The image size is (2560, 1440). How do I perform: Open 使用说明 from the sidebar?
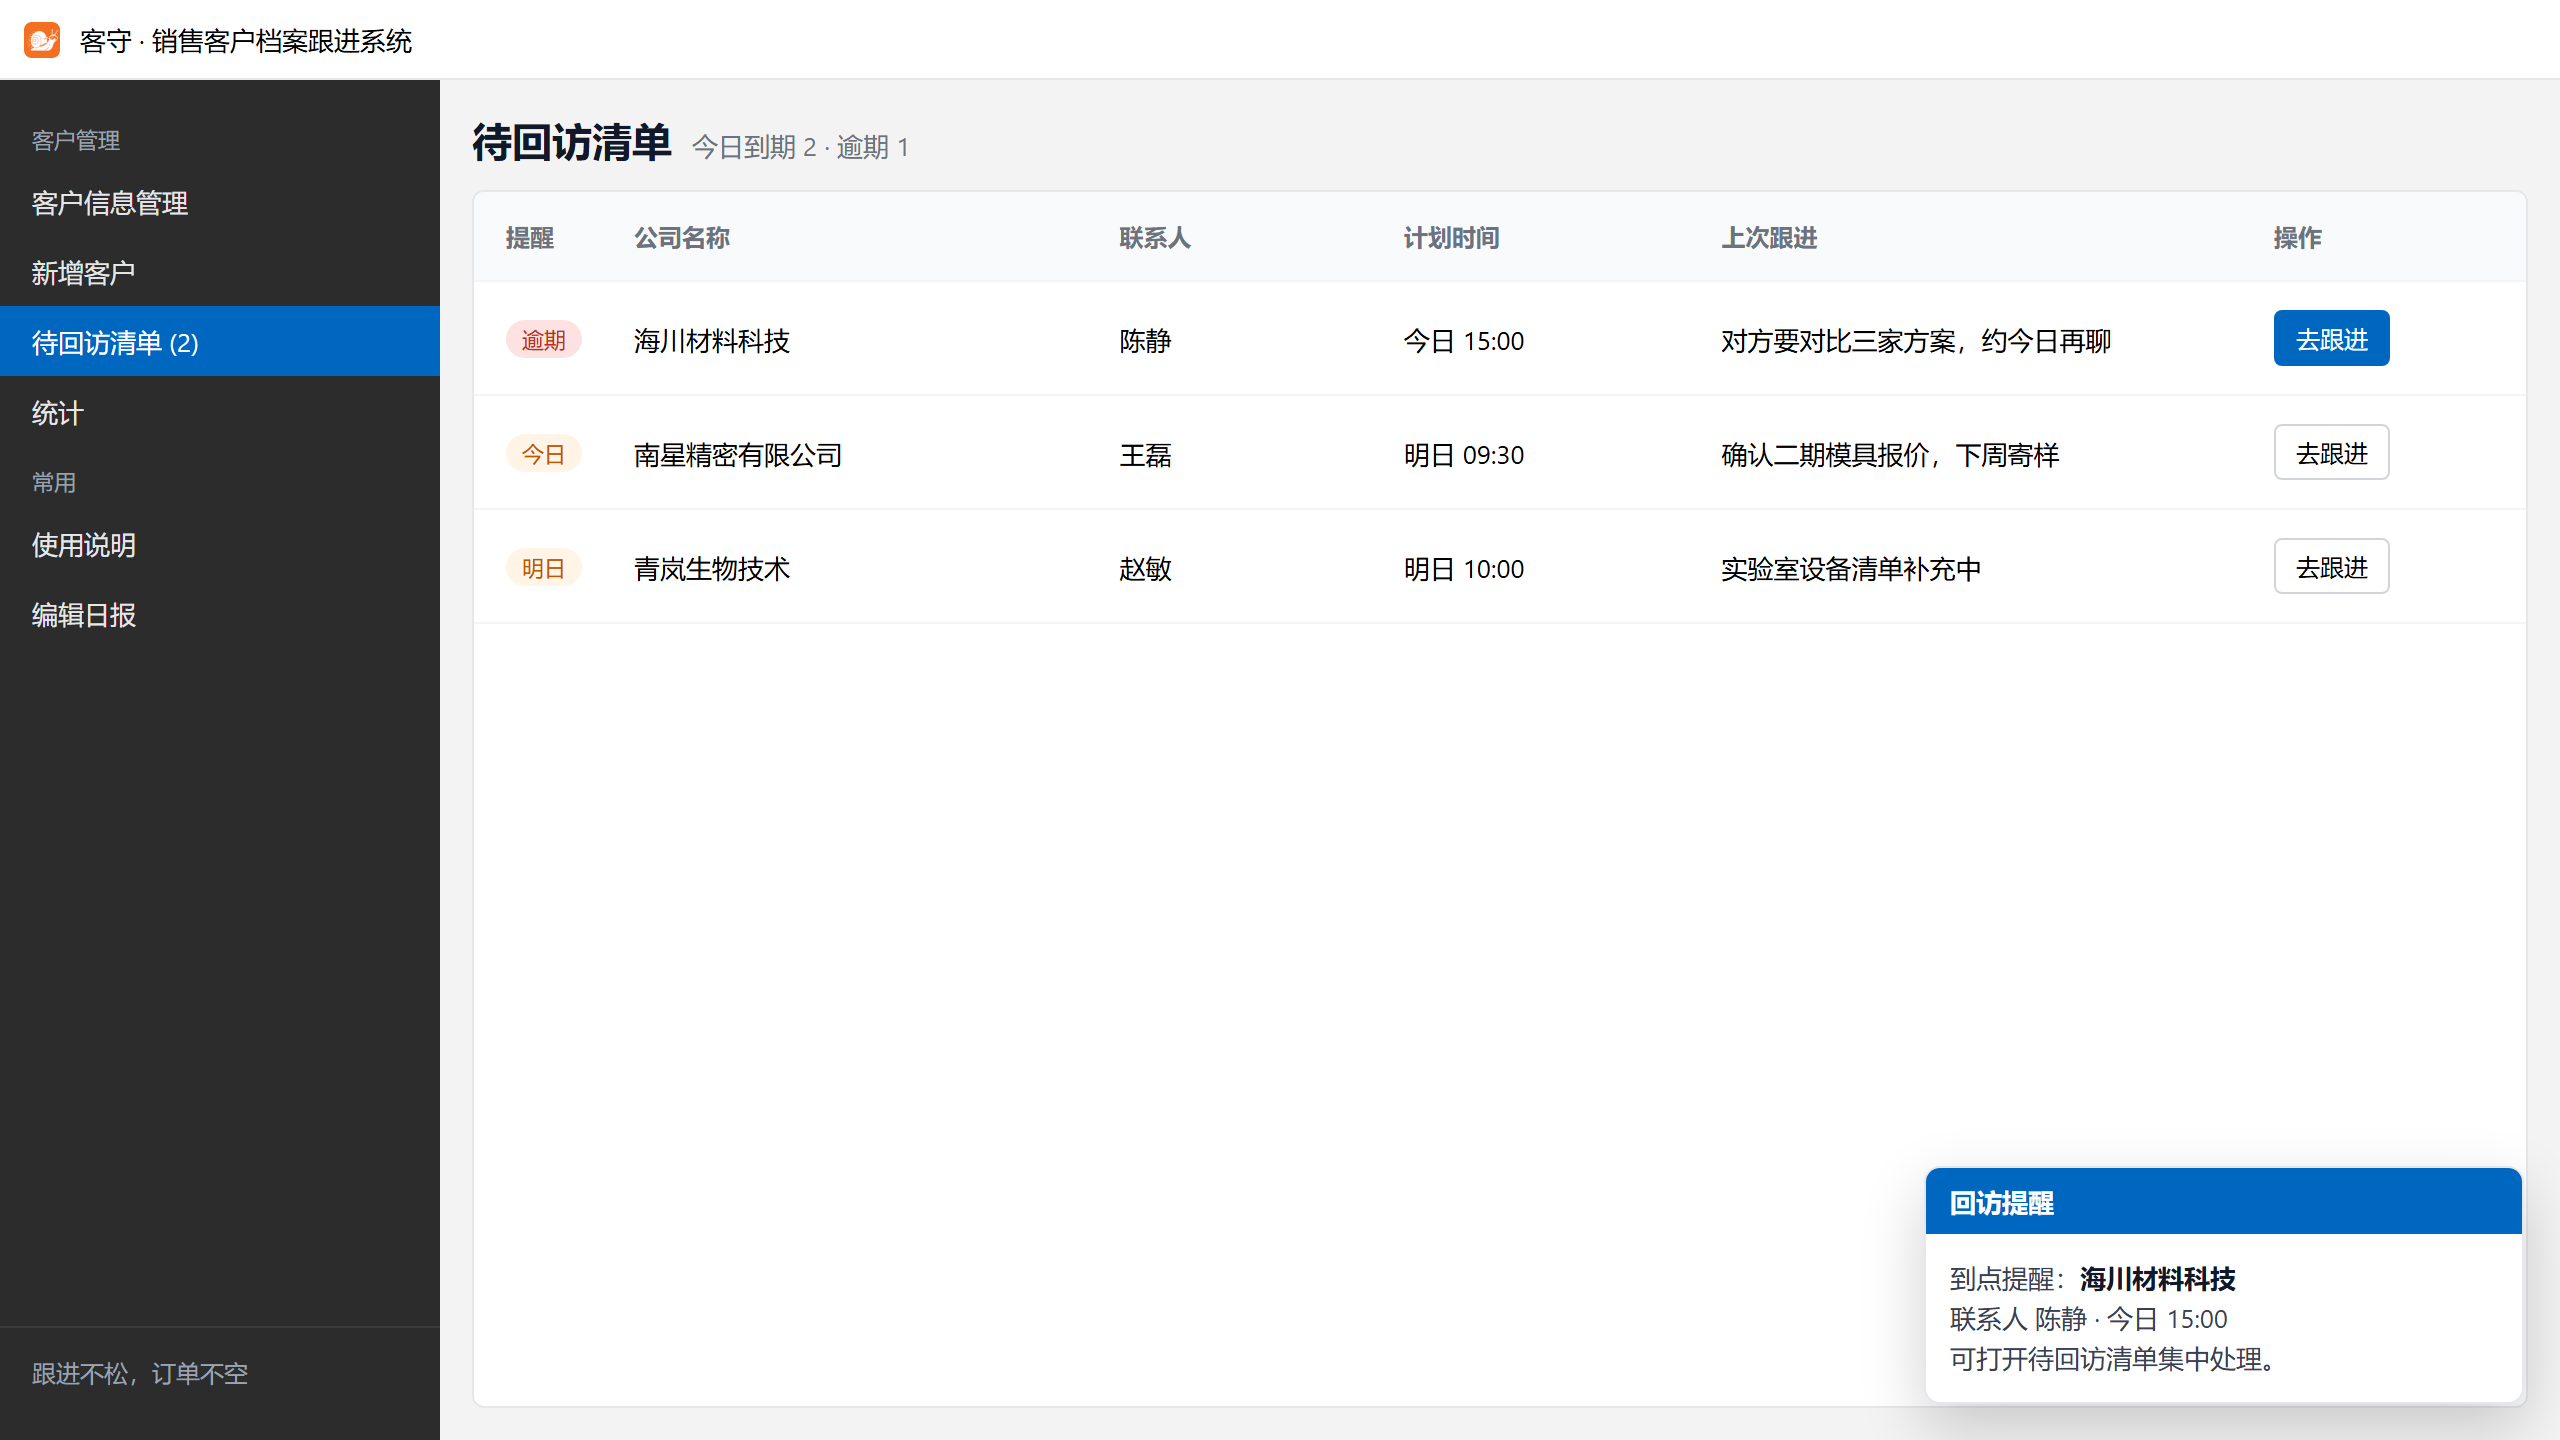pos(220,545)
